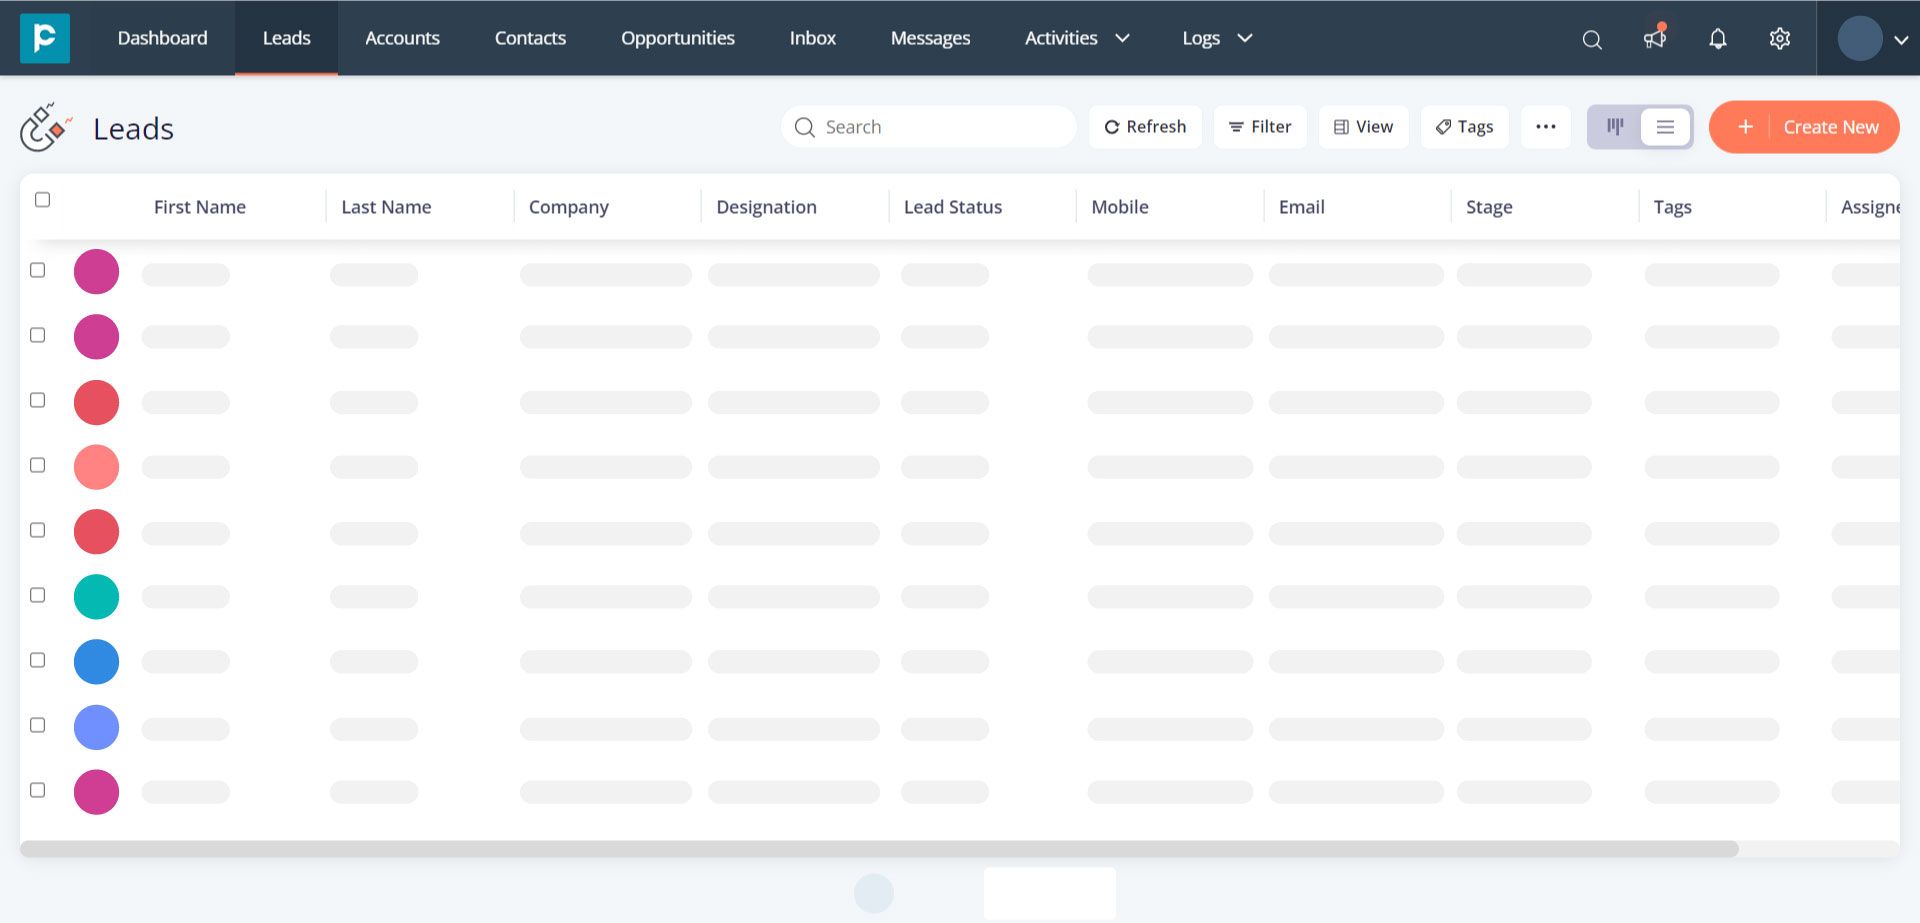The height and width of the screenshot is (923, 1920).
Task: Expand the Logs dropdown menu
Action: 1217,38
